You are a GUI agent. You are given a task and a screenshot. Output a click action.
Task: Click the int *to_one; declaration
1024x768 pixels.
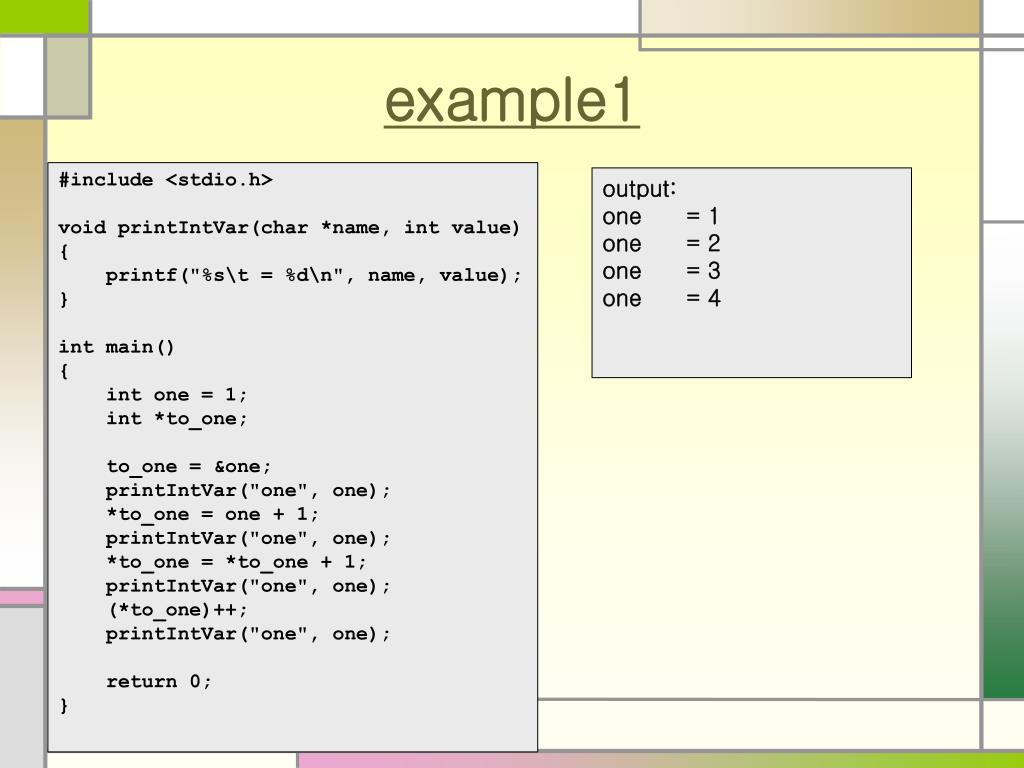(177, 419)
